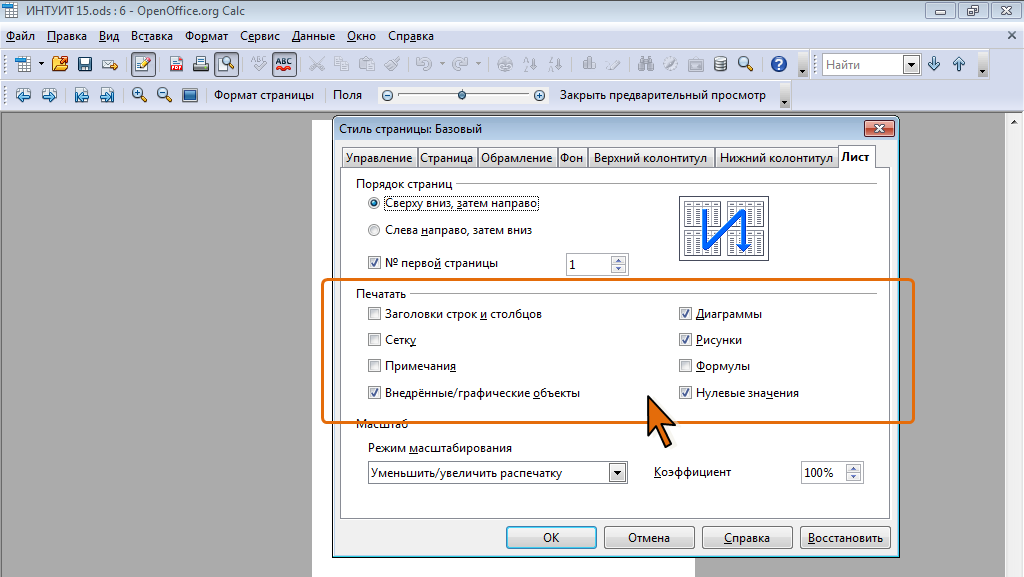Viewport: 1024px width, 577px height.
Task: Open Find & Replace binoculars icon
Action: pyautogui.click(x=646, y=64)
